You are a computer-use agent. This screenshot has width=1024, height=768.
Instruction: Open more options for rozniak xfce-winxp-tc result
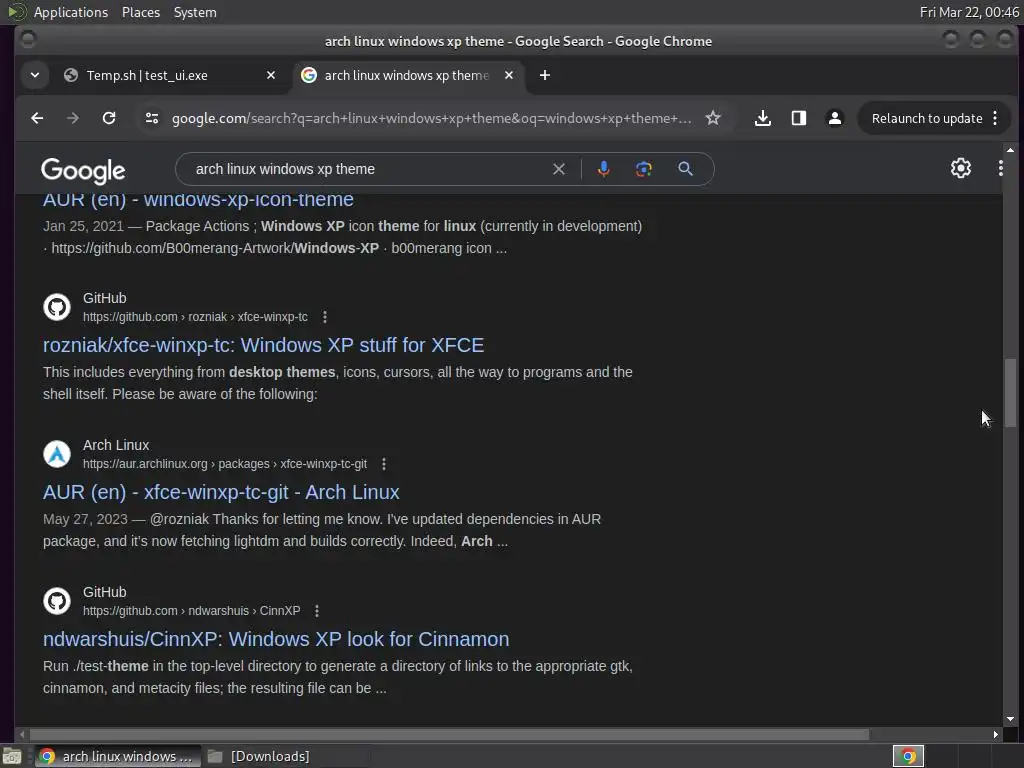point(325,317)
